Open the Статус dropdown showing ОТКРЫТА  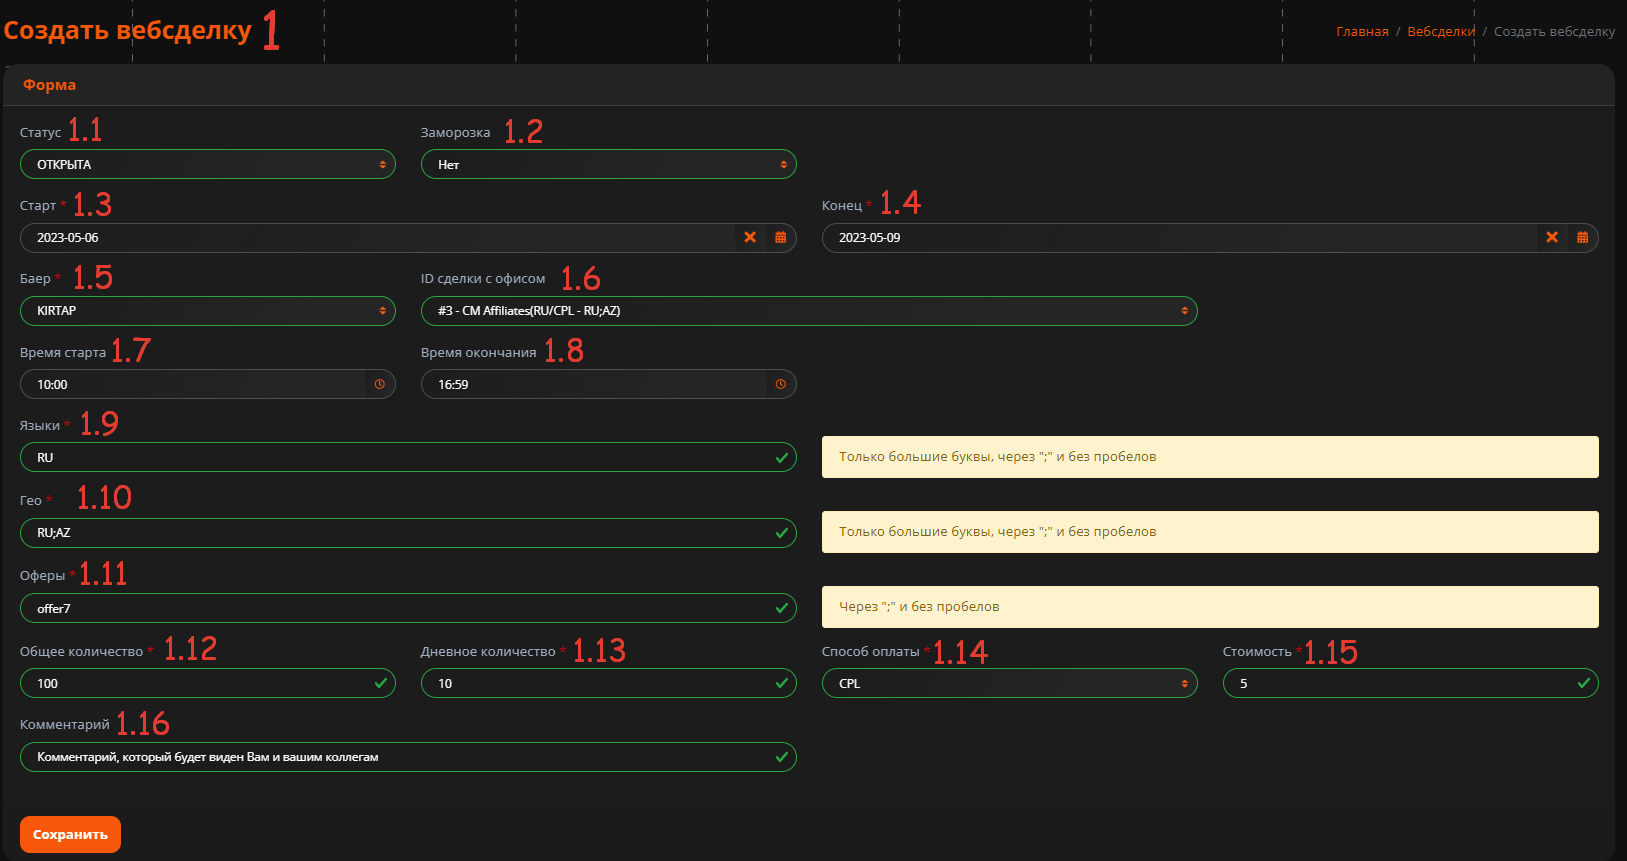click(208, 164)
